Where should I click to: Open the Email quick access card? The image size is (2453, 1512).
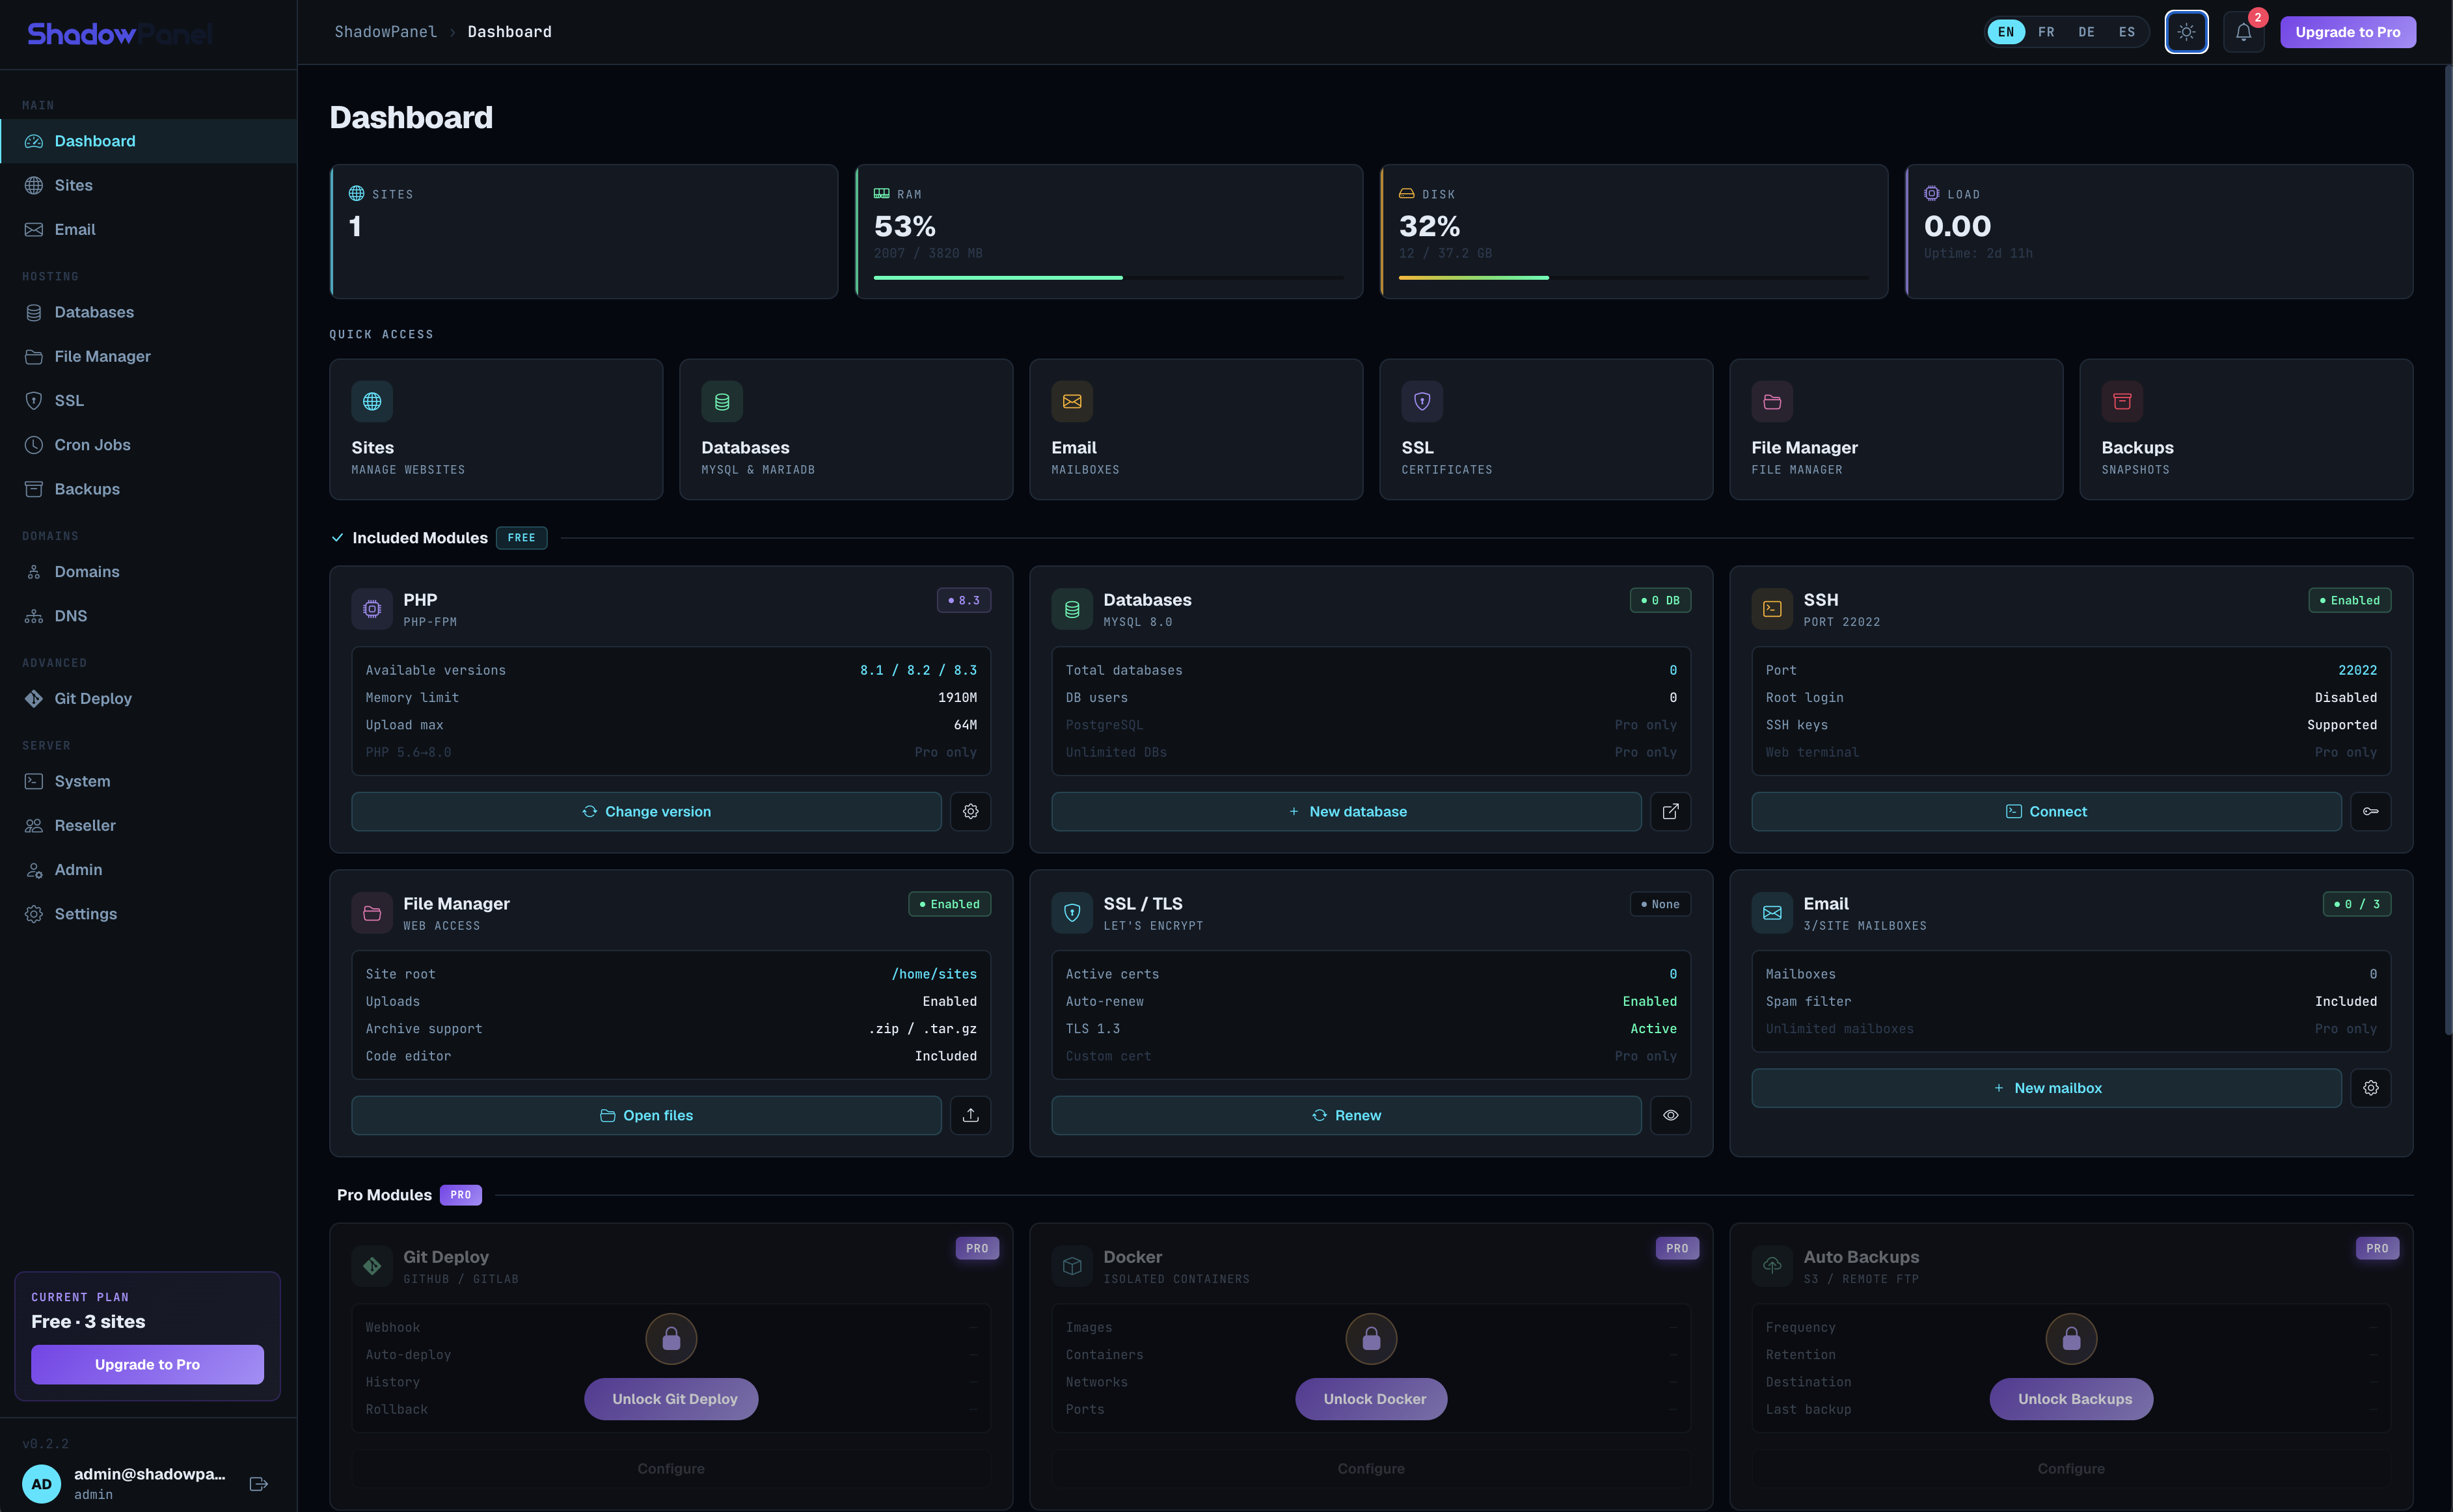(1196, 429)
